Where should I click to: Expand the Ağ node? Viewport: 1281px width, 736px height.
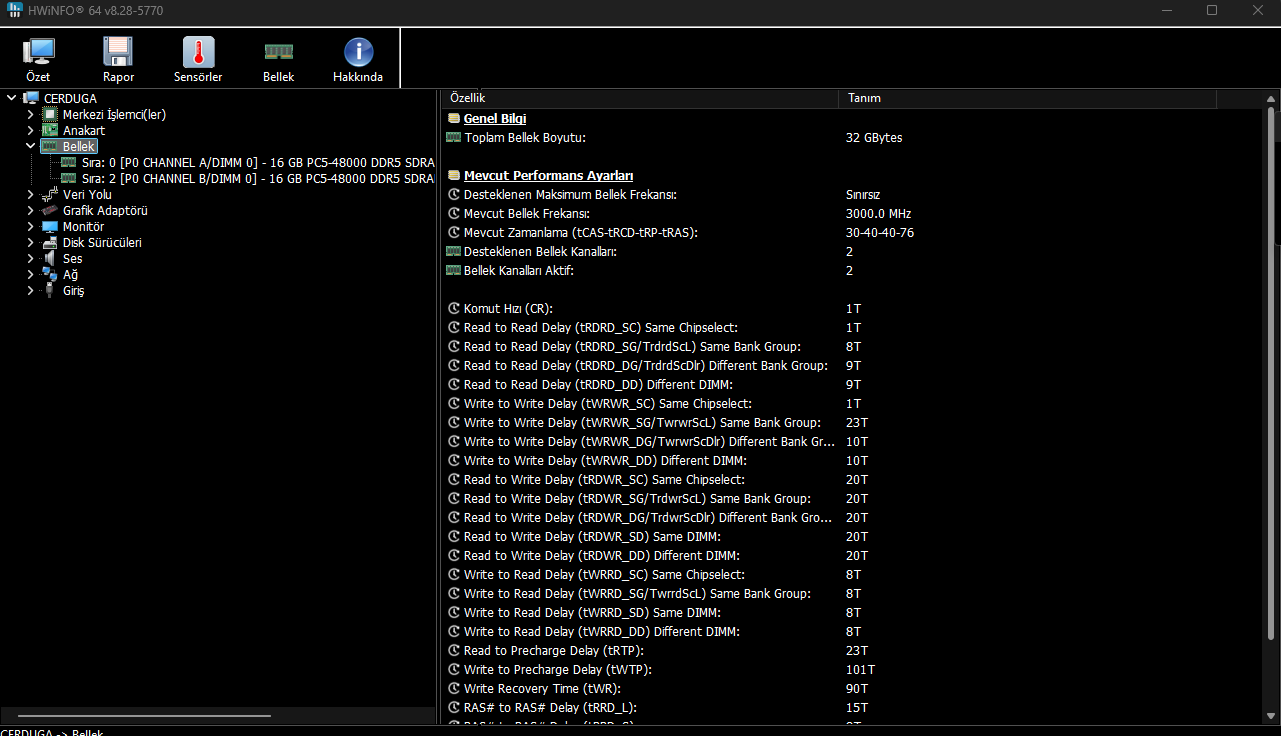31,274
